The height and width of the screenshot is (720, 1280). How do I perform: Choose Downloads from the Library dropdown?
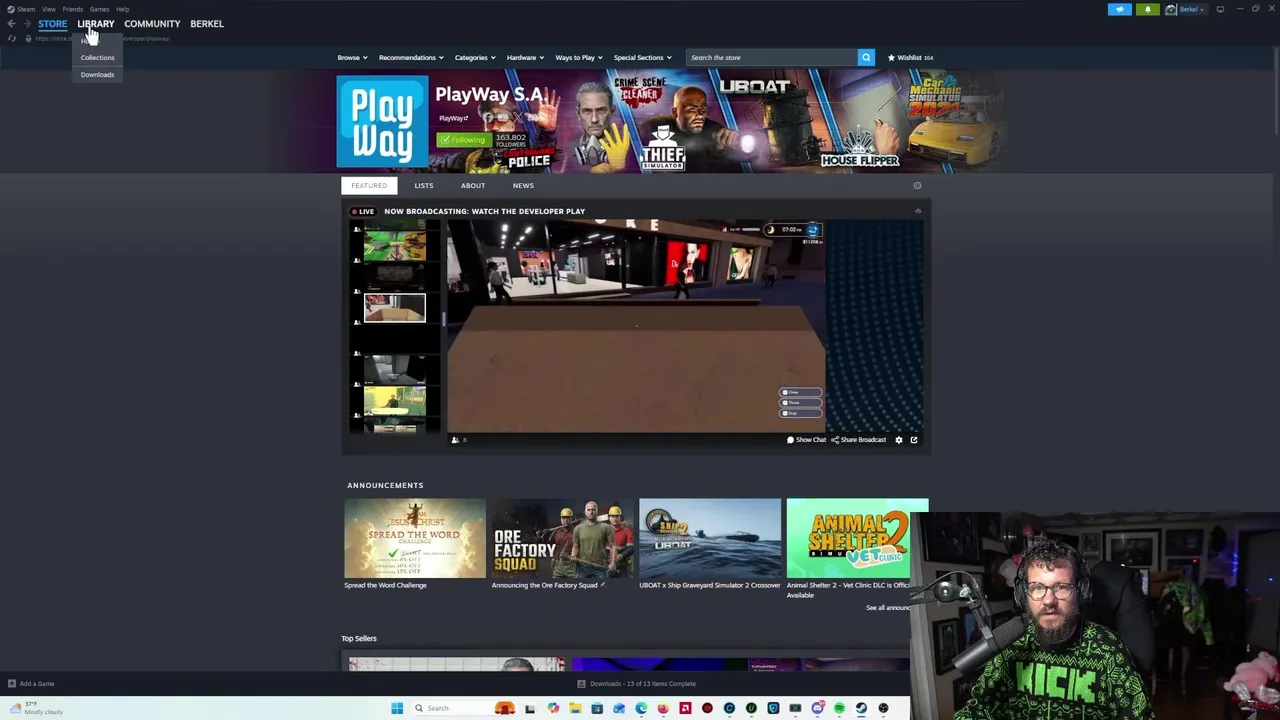click(x=97, y=74)
